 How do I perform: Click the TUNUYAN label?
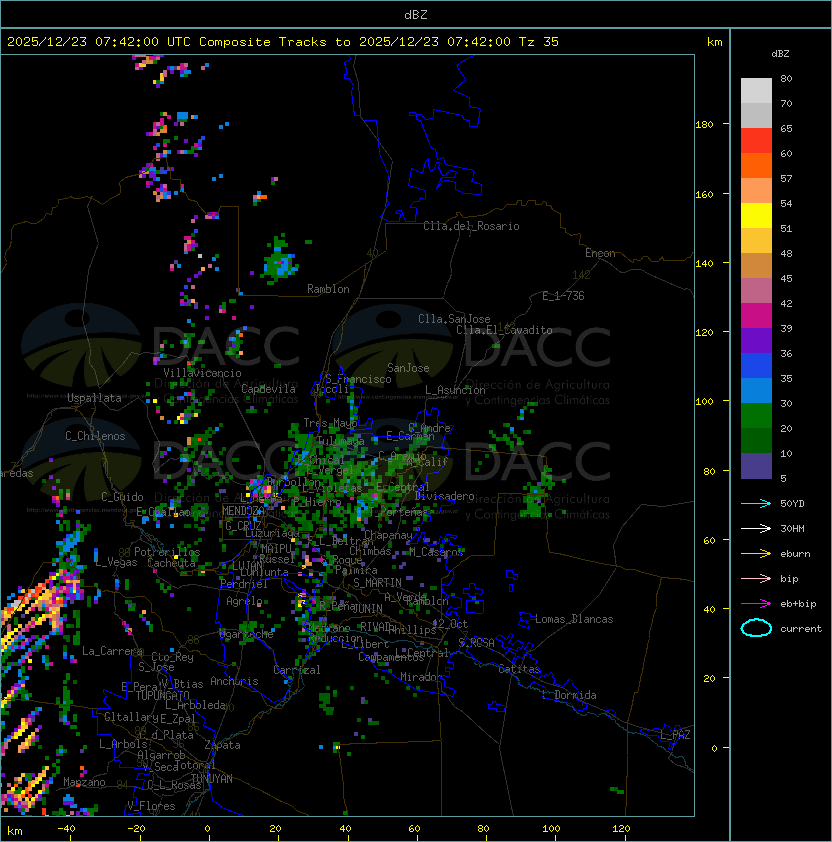[212, 779]
